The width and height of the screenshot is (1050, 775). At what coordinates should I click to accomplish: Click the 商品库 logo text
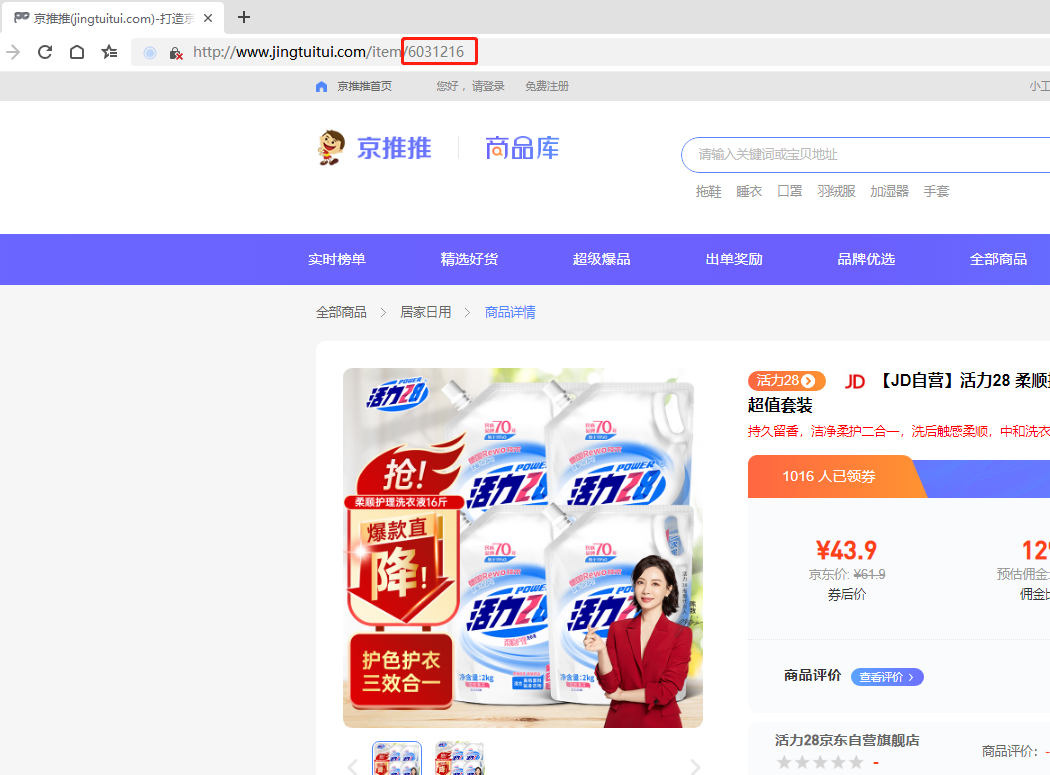pos(522,148)
